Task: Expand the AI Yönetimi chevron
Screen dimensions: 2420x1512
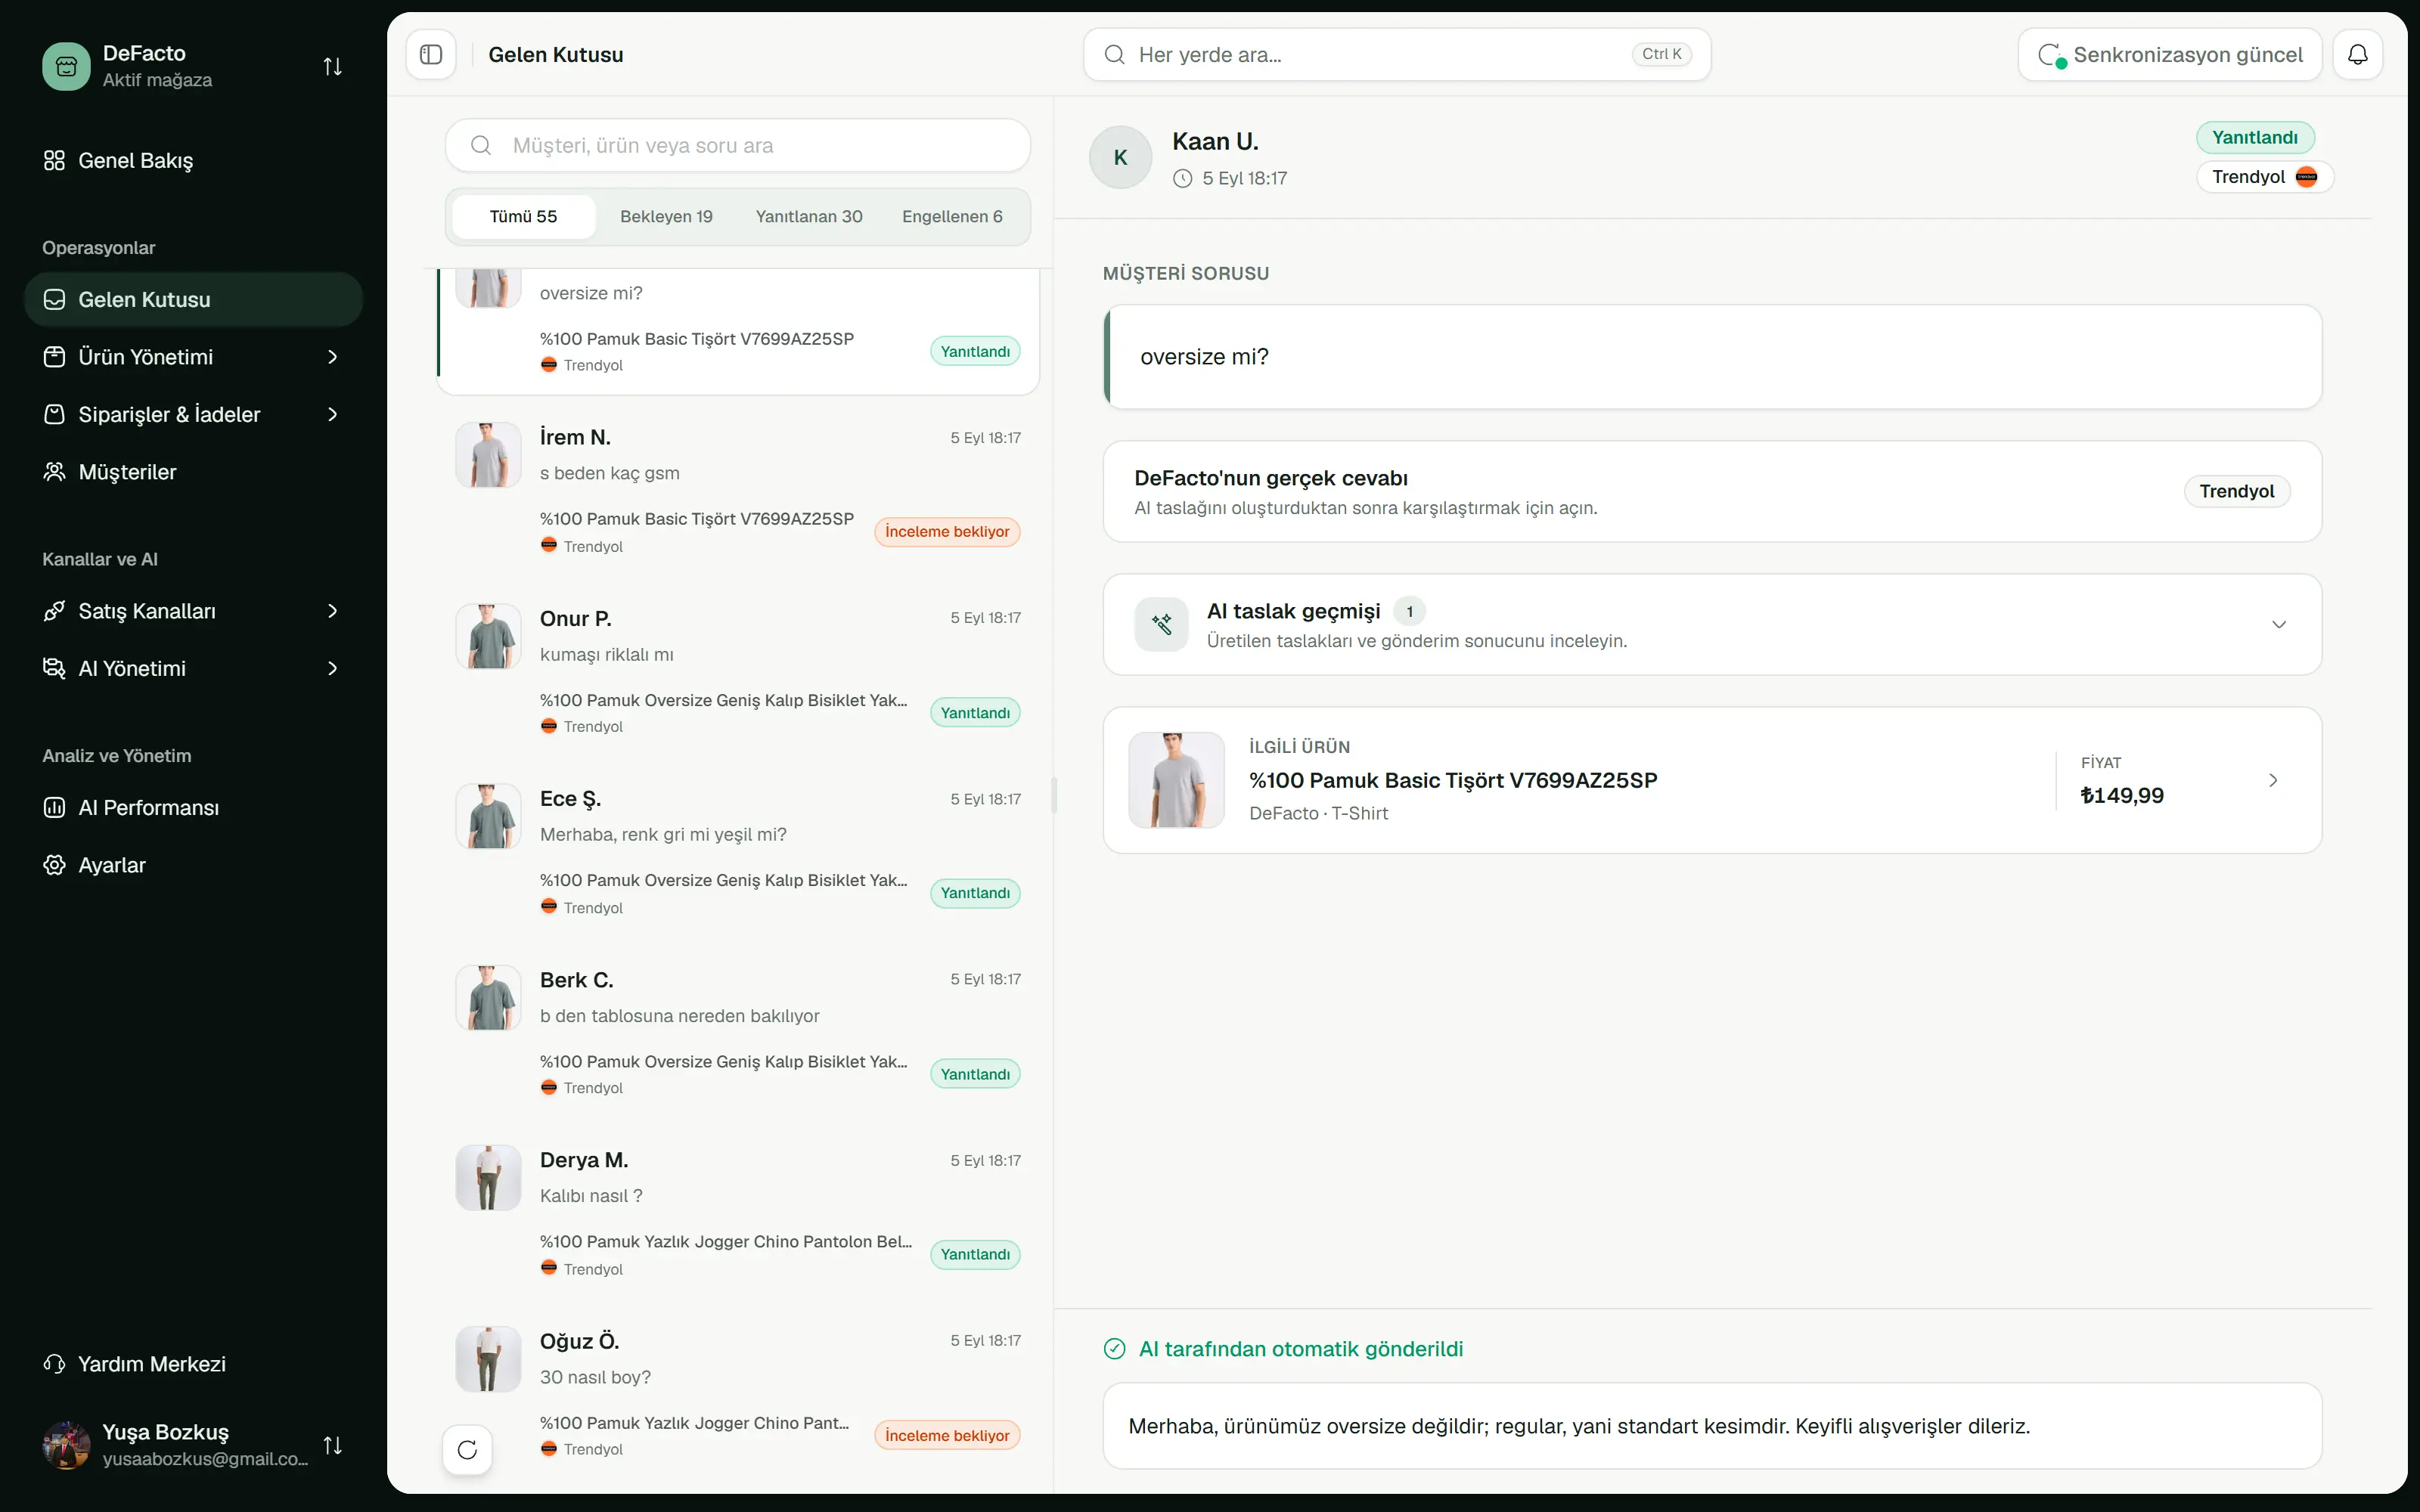Action: tap(333, 668)
